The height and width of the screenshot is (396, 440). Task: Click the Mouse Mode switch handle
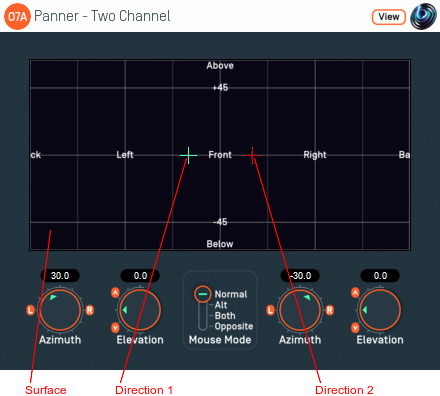click(x=203, y=294)
